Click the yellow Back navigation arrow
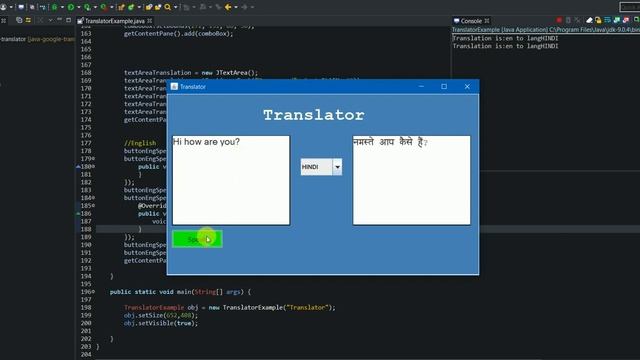640x360 pixels. pyautogui.click(x=228, y=7)
